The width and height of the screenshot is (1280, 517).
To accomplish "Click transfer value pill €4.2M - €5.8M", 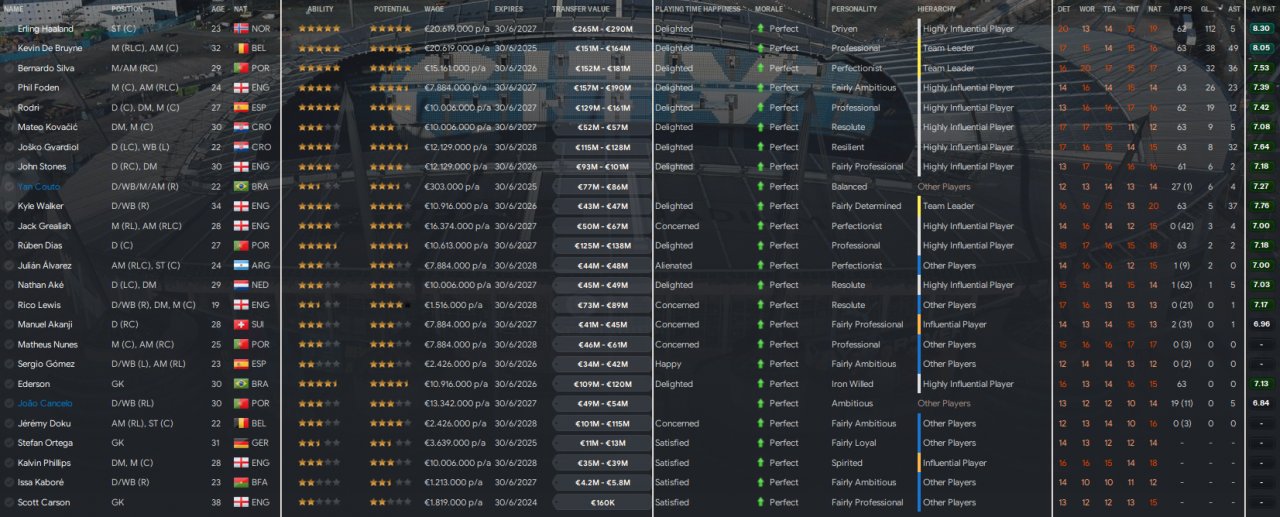I will (601, 482).
